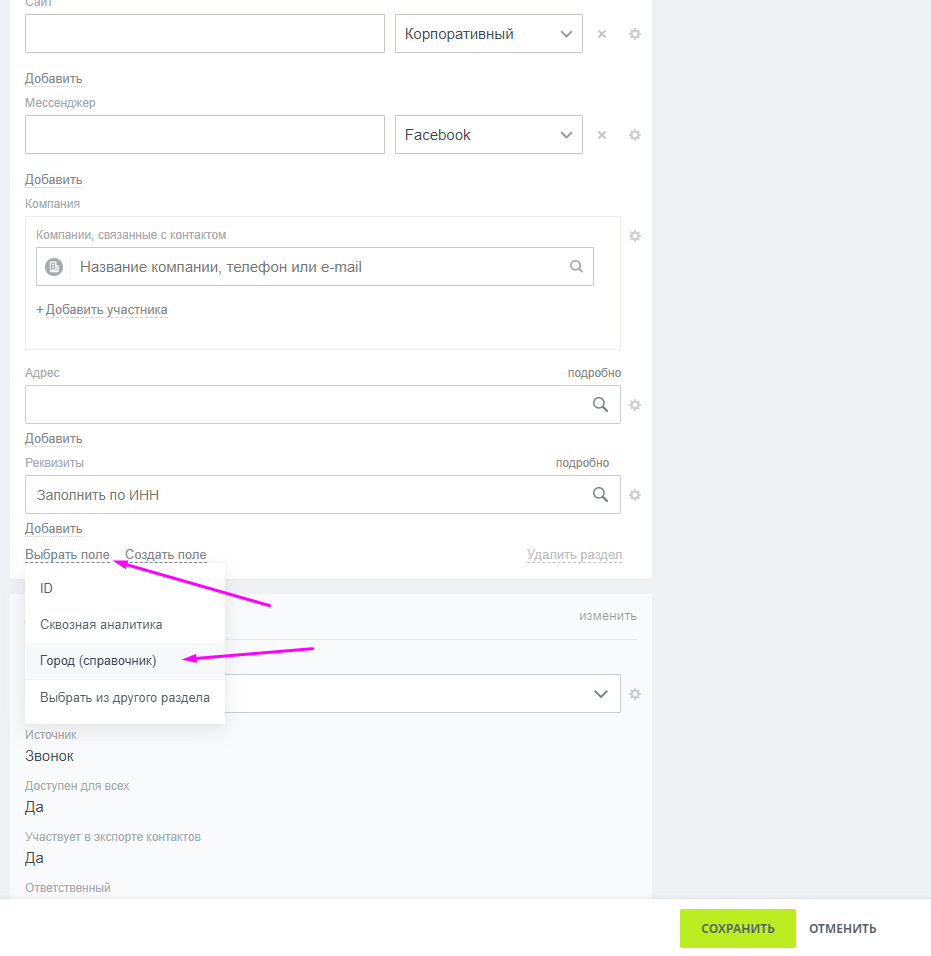Choose 'Сквозная аналитика' in the field list
Viewport: 931px width, 956px height.
coord(101,625)
